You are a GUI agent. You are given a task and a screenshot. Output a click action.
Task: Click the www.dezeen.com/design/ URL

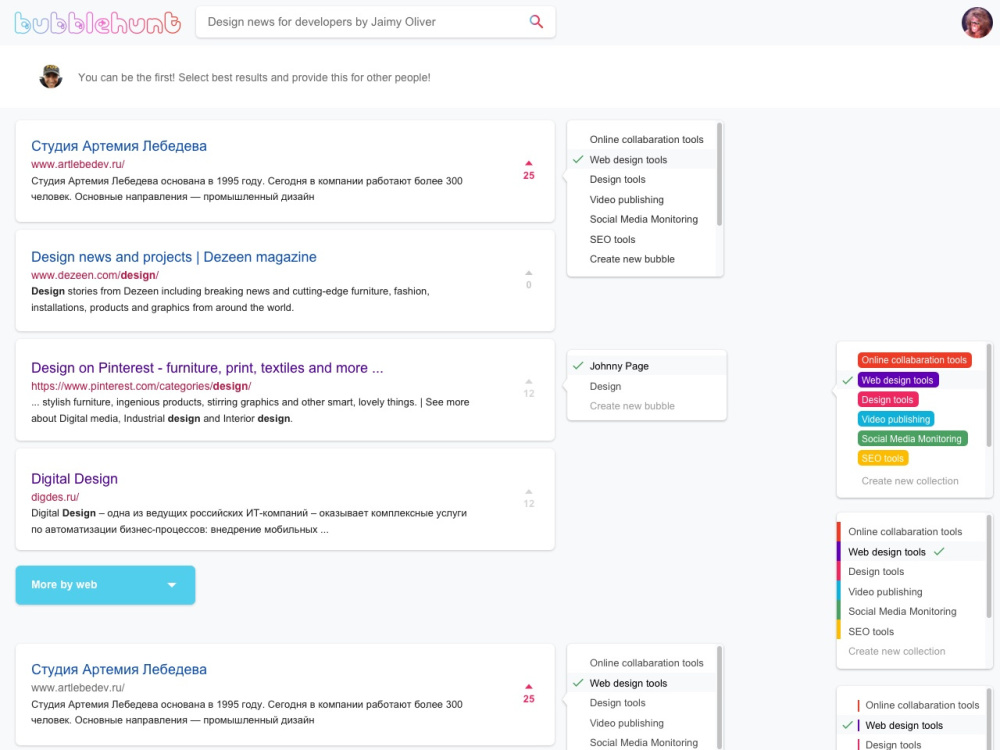click(x=95, y=275)
